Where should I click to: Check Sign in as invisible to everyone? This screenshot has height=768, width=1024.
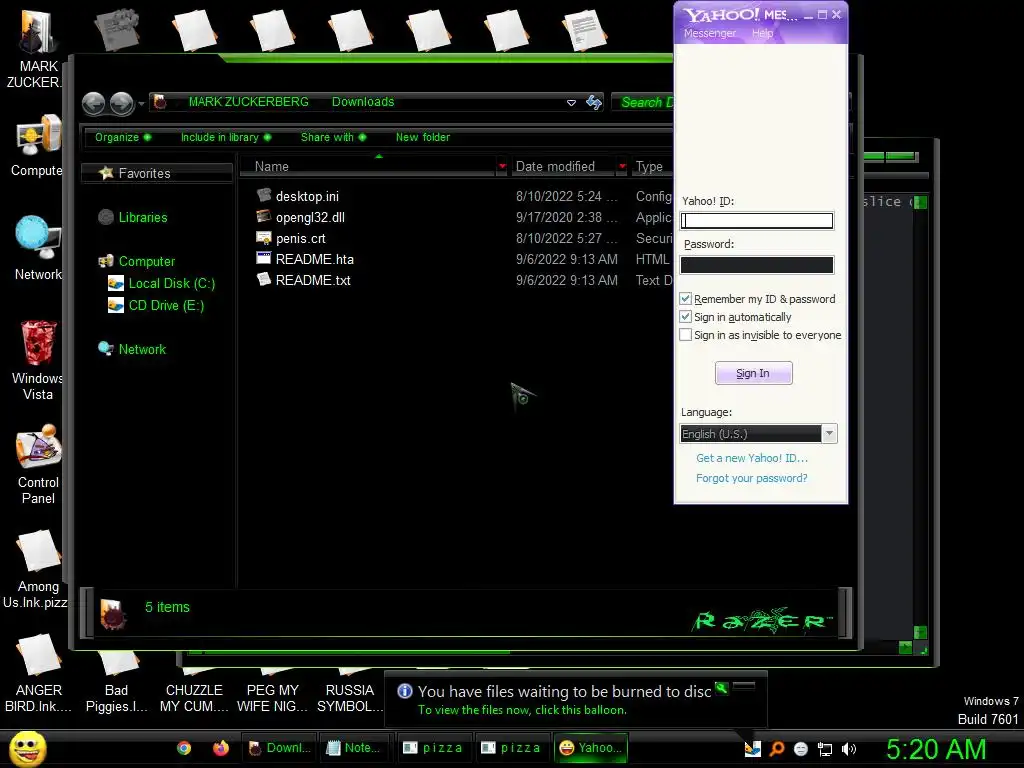click(x=685, y=335)
